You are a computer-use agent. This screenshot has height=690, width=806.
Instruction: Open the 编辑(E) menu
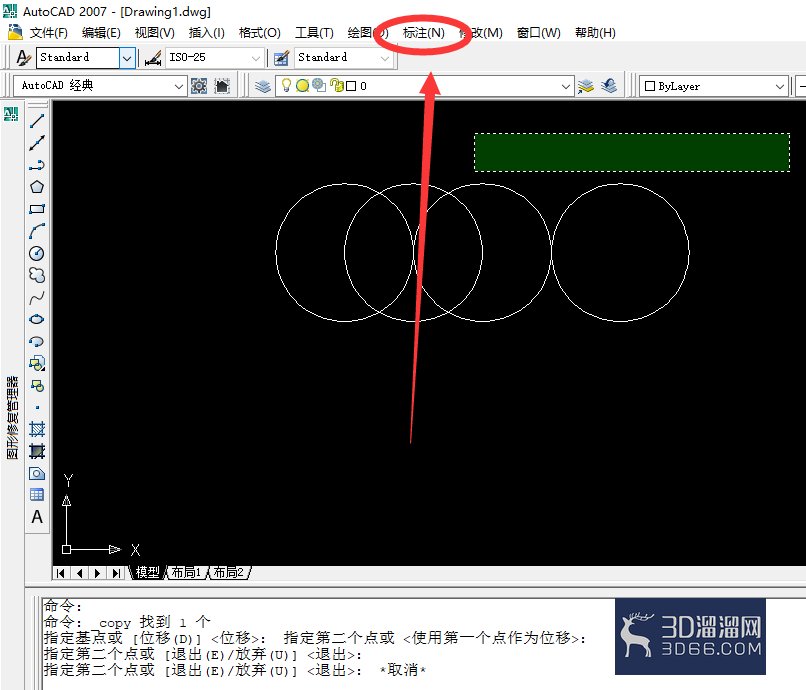coord(101,33)
